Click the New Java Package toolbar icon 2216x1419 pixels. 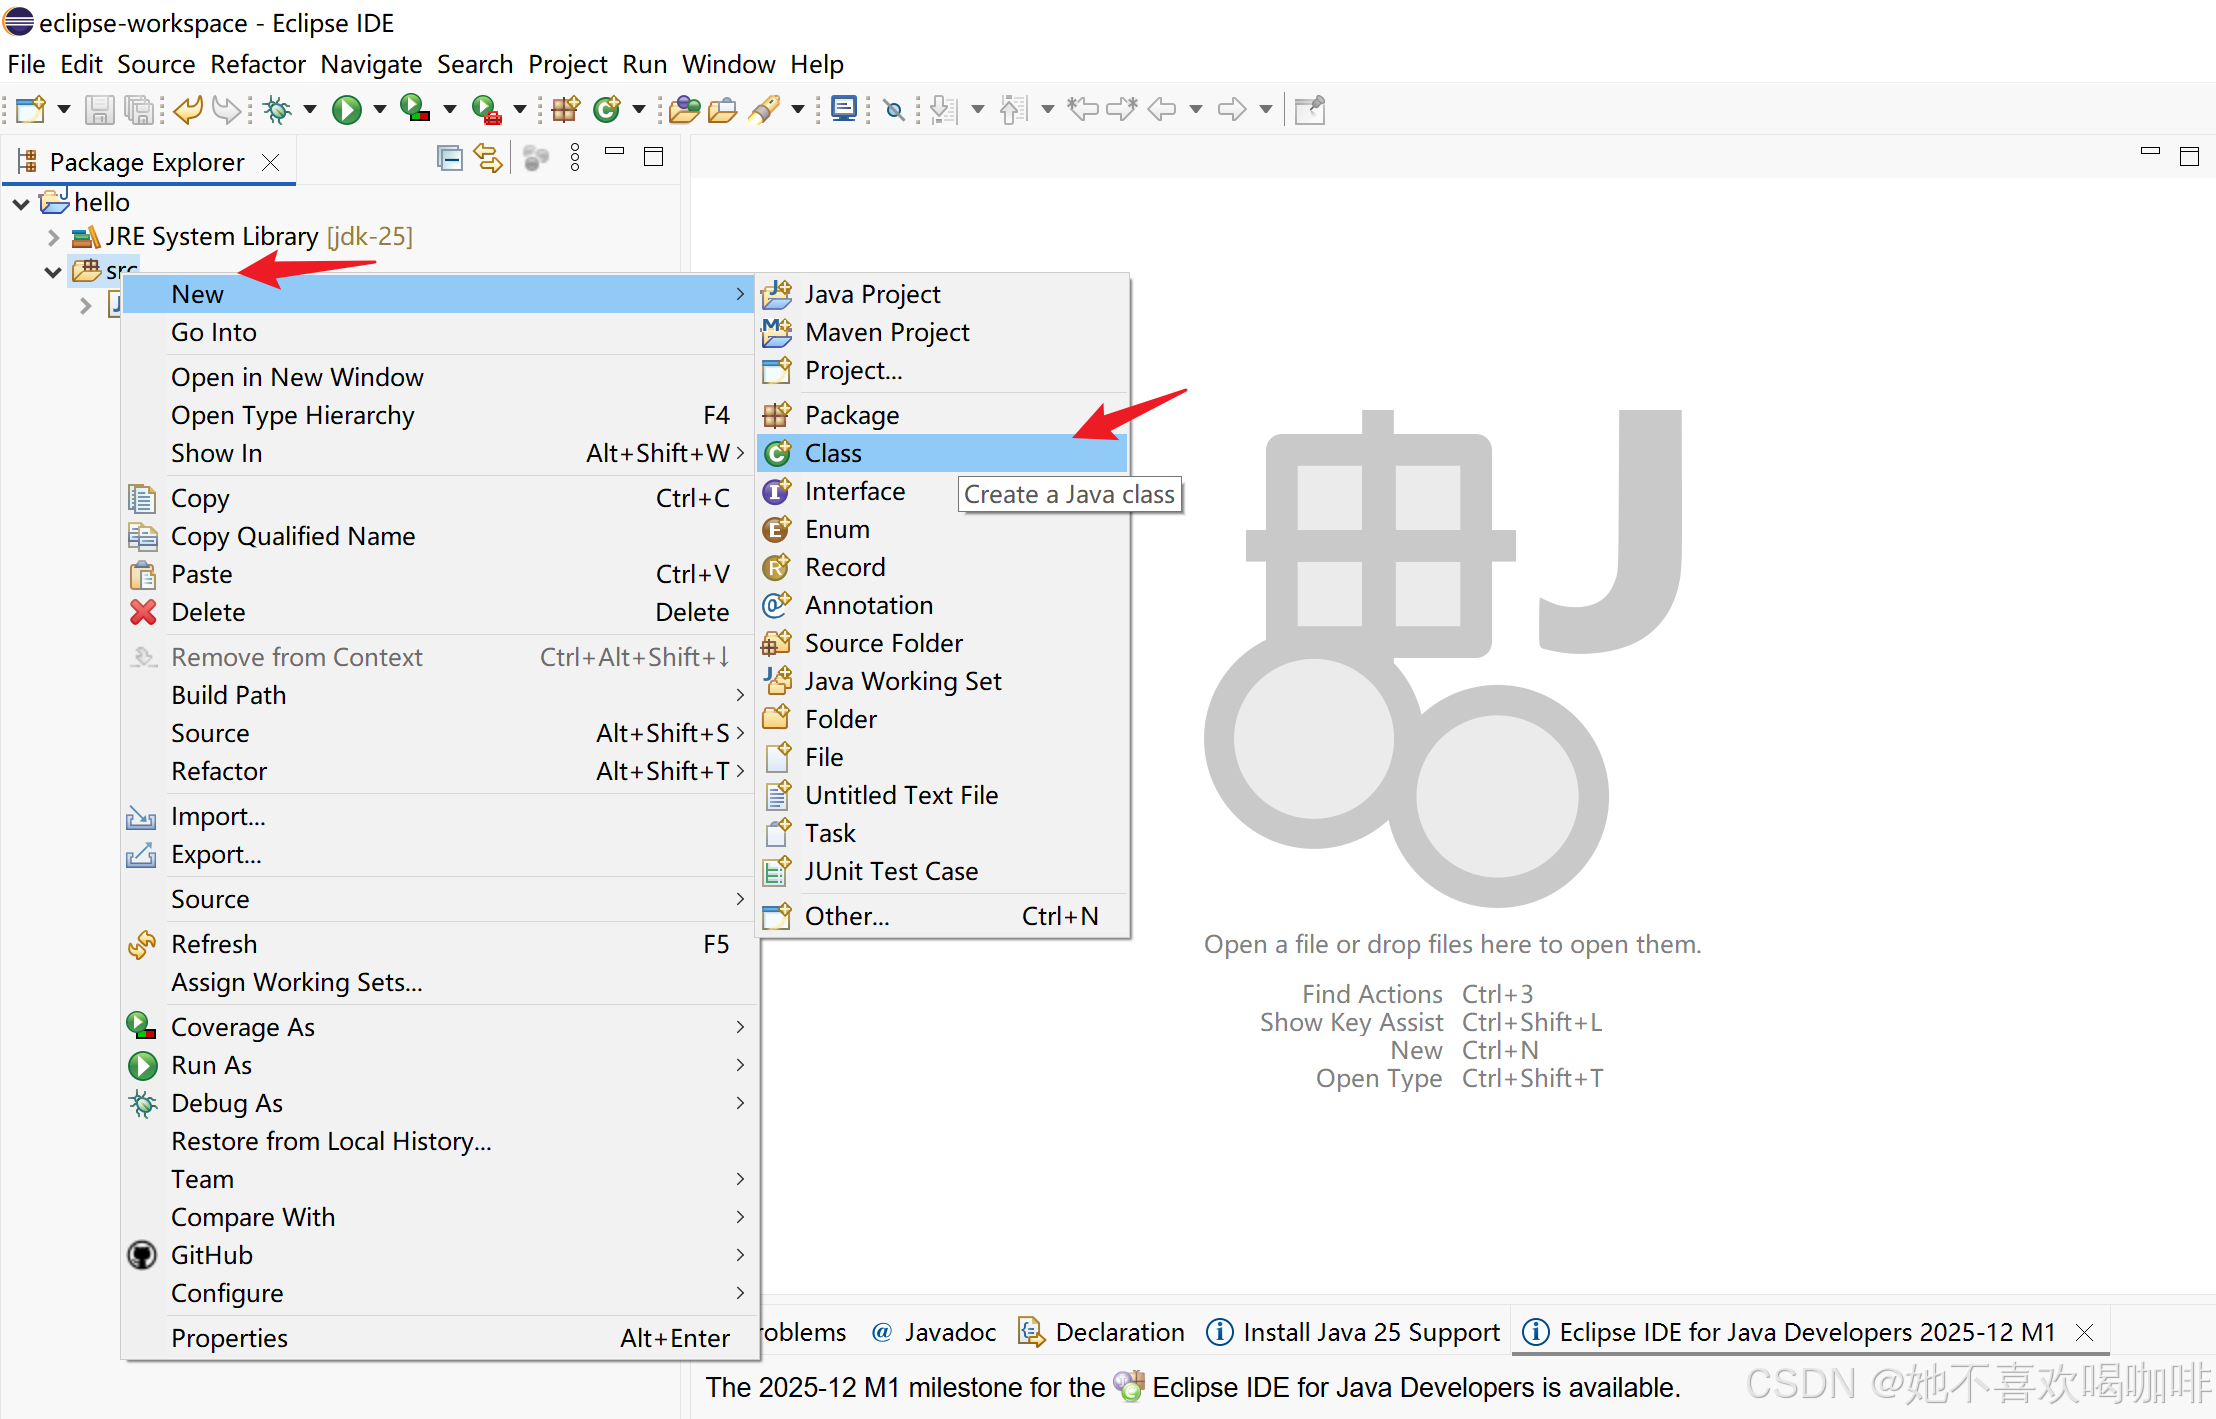tap(566, 109)
